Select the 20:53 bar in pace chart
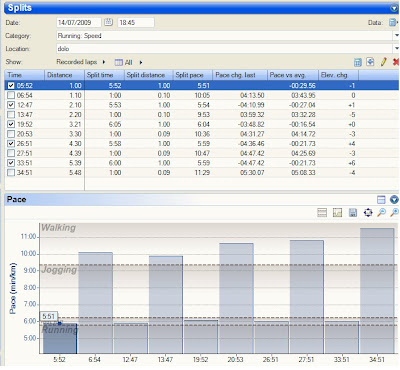The image size is (400, 370). click(236, 298)
